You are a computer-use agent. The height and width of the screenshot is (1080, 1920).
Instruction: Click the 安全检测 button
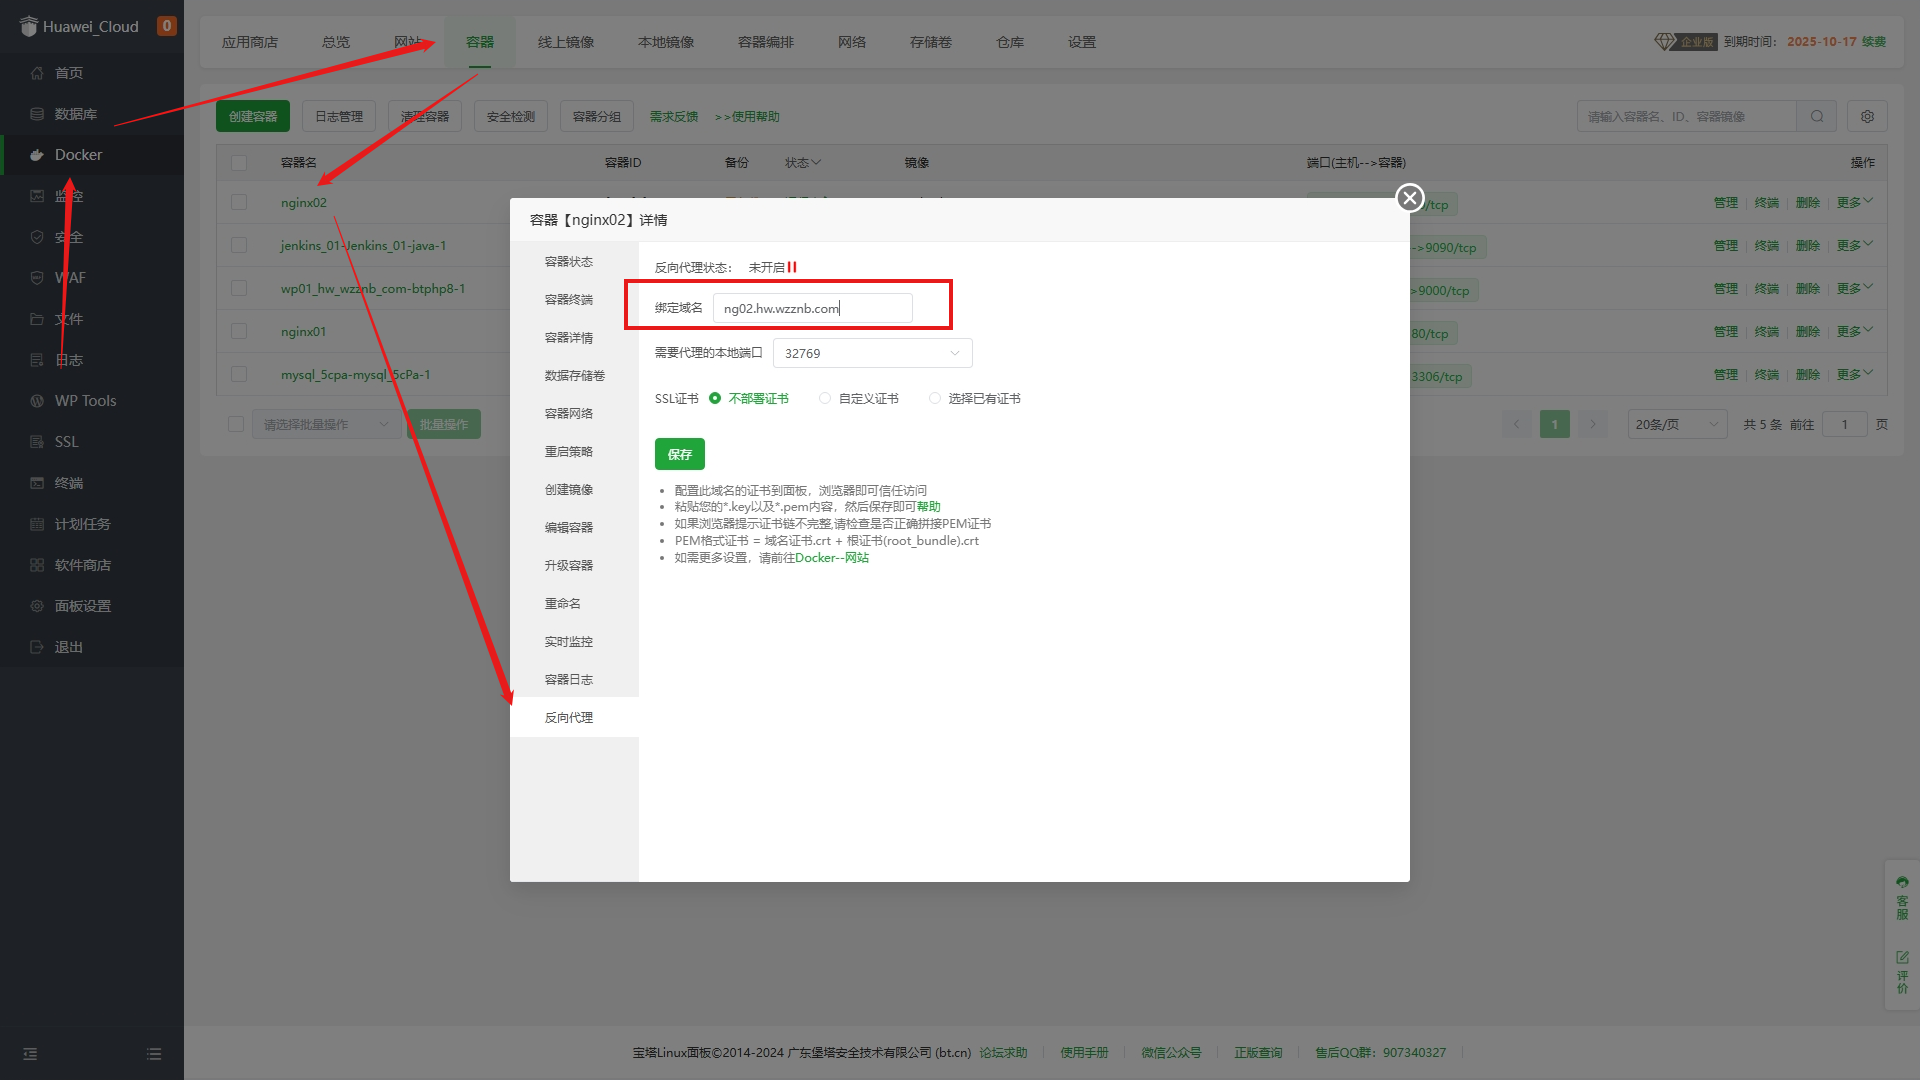[511, 116]
